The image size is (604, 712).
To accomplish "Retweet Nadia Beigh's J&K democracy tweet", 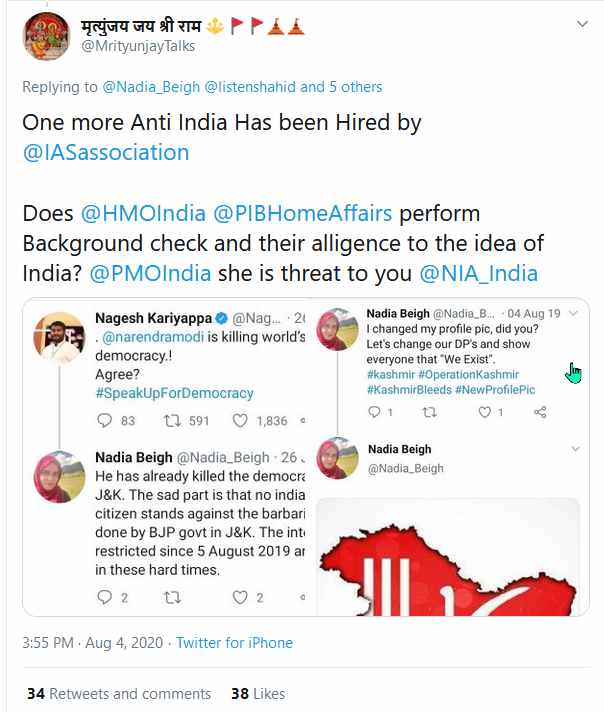I will [171, 597].
